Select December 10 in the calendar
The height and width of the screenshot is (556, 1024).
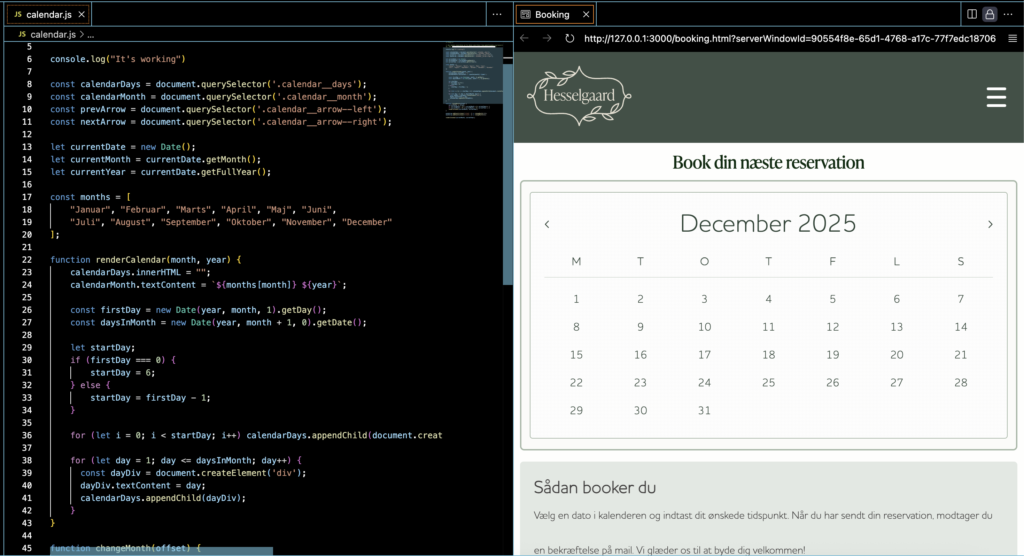pos(704,327)
